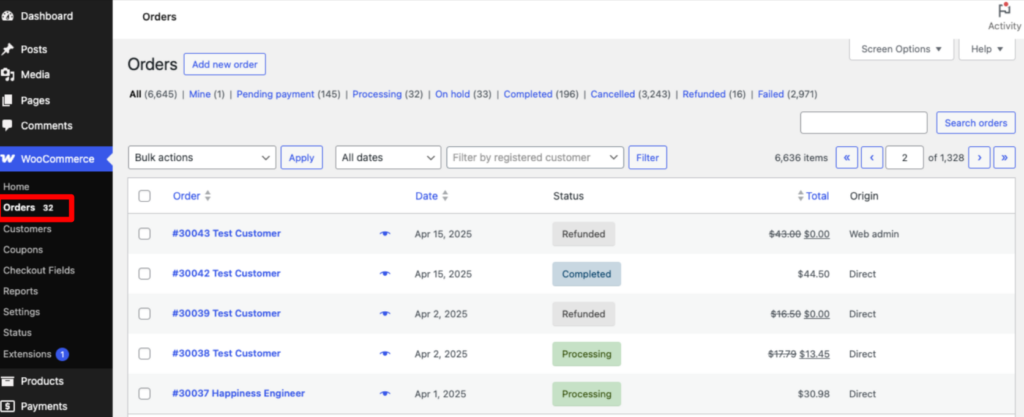Click the order search input field
The image size is (1024, 417).
point(864,123)
